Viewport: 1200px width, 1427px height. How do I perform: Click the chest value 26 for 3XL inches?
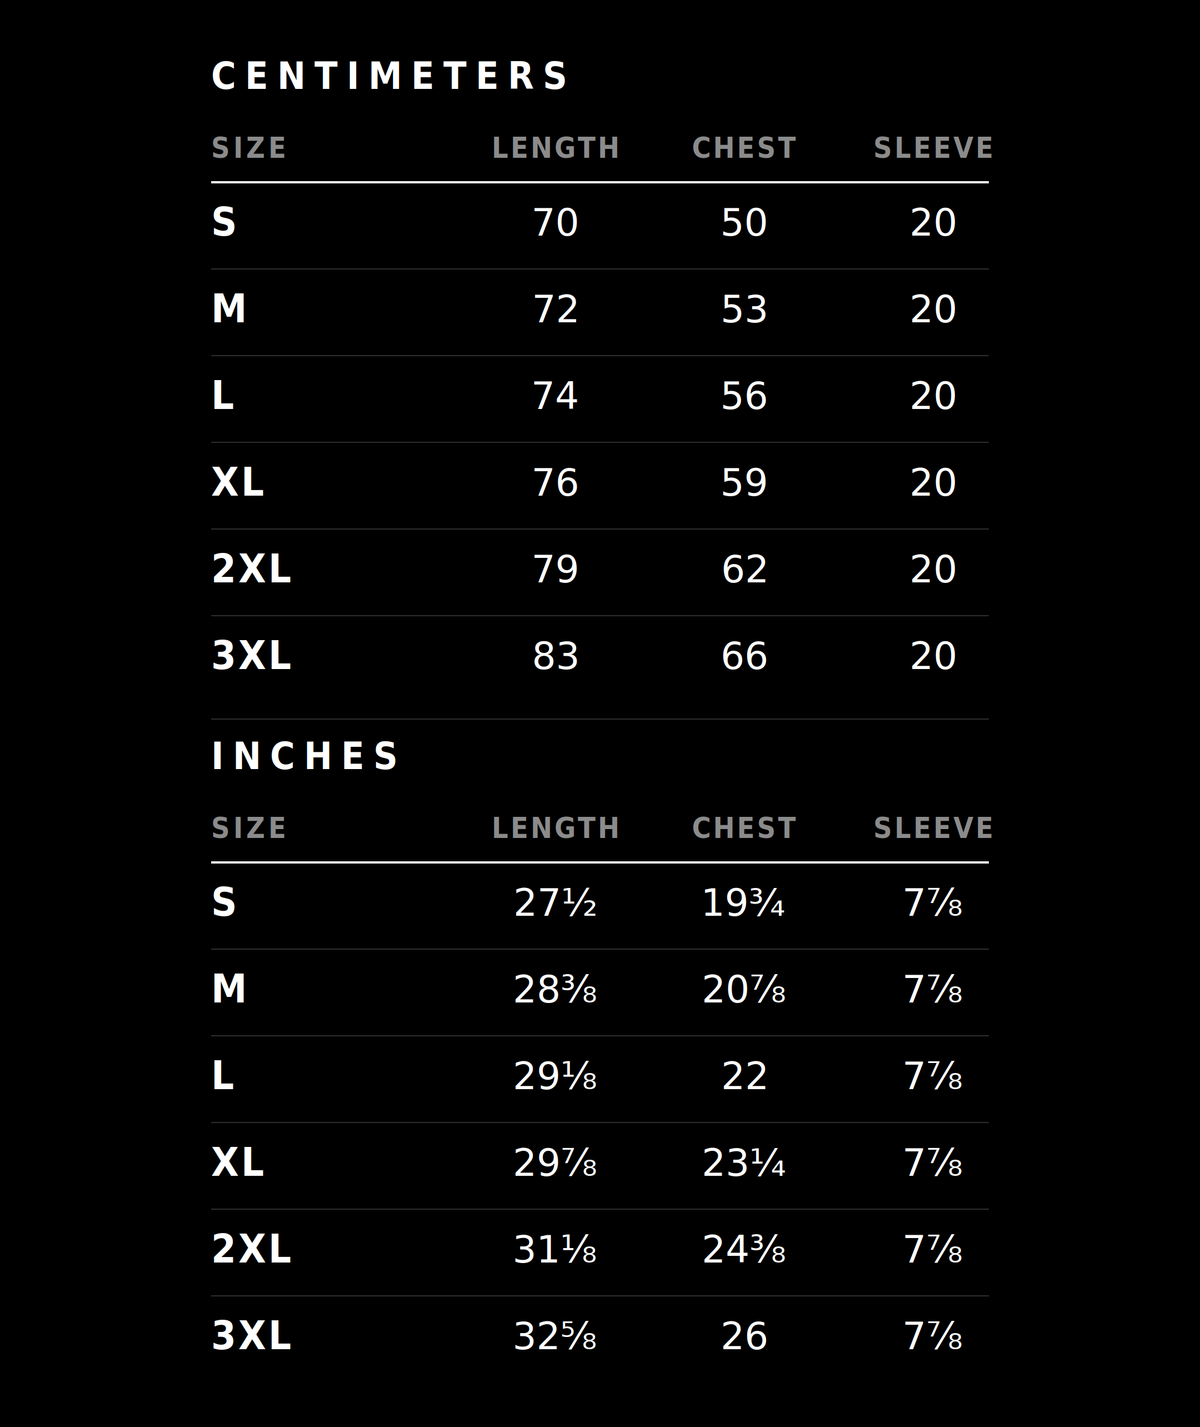click(x=744, y=1336)
